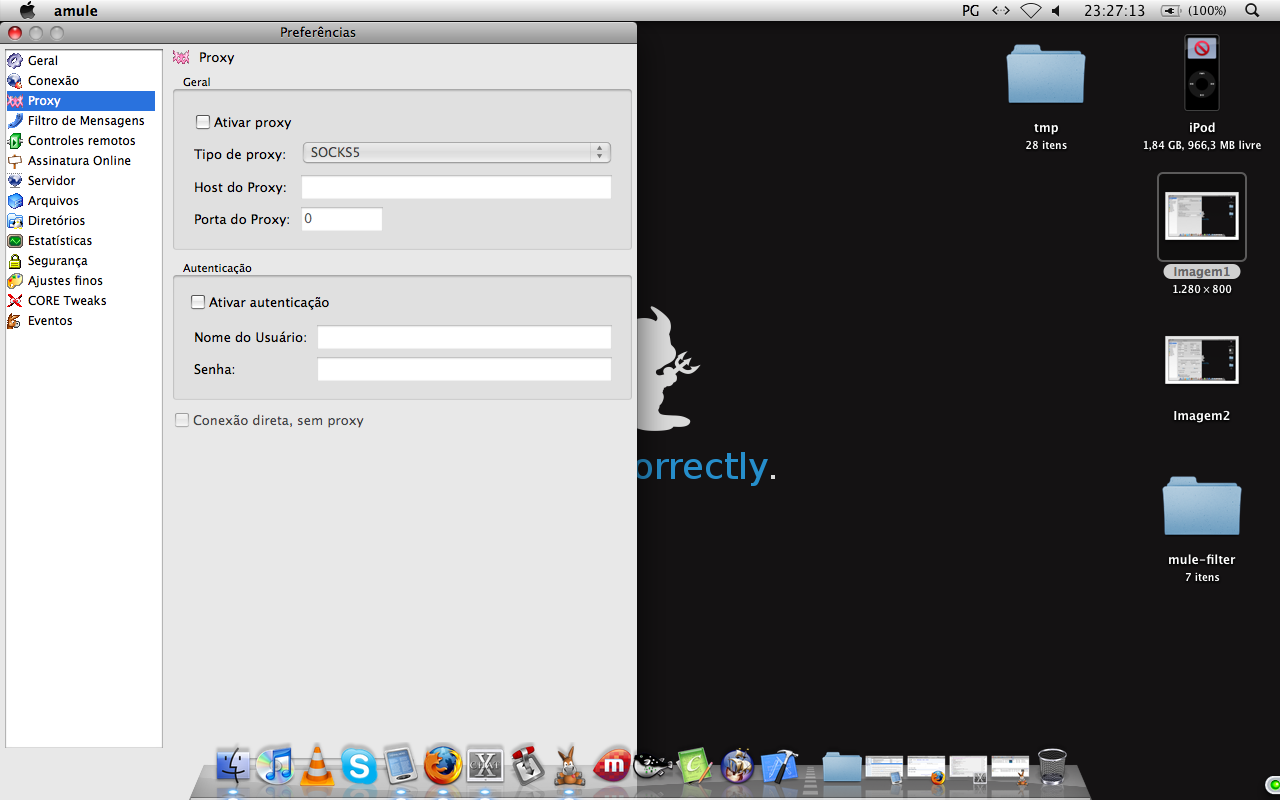Select the Imagem2 thumbnail on desktop
The height and width of the screenshot is (800, 1280).
click(x=1201, y=361)
